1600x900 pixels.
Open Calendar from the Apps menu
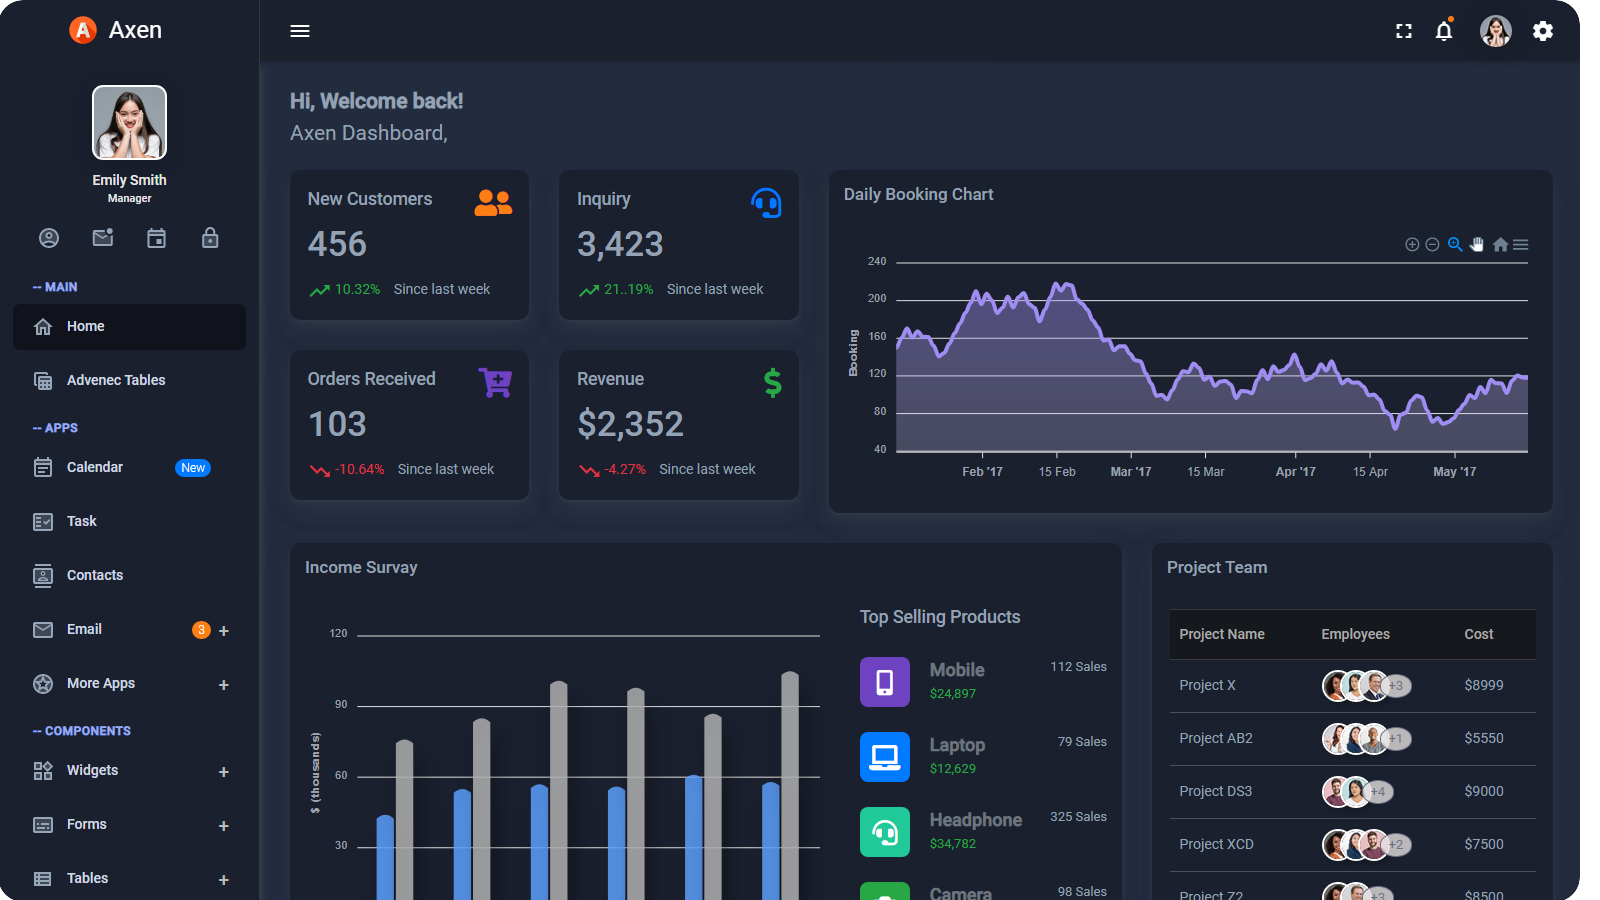(94, 467)
